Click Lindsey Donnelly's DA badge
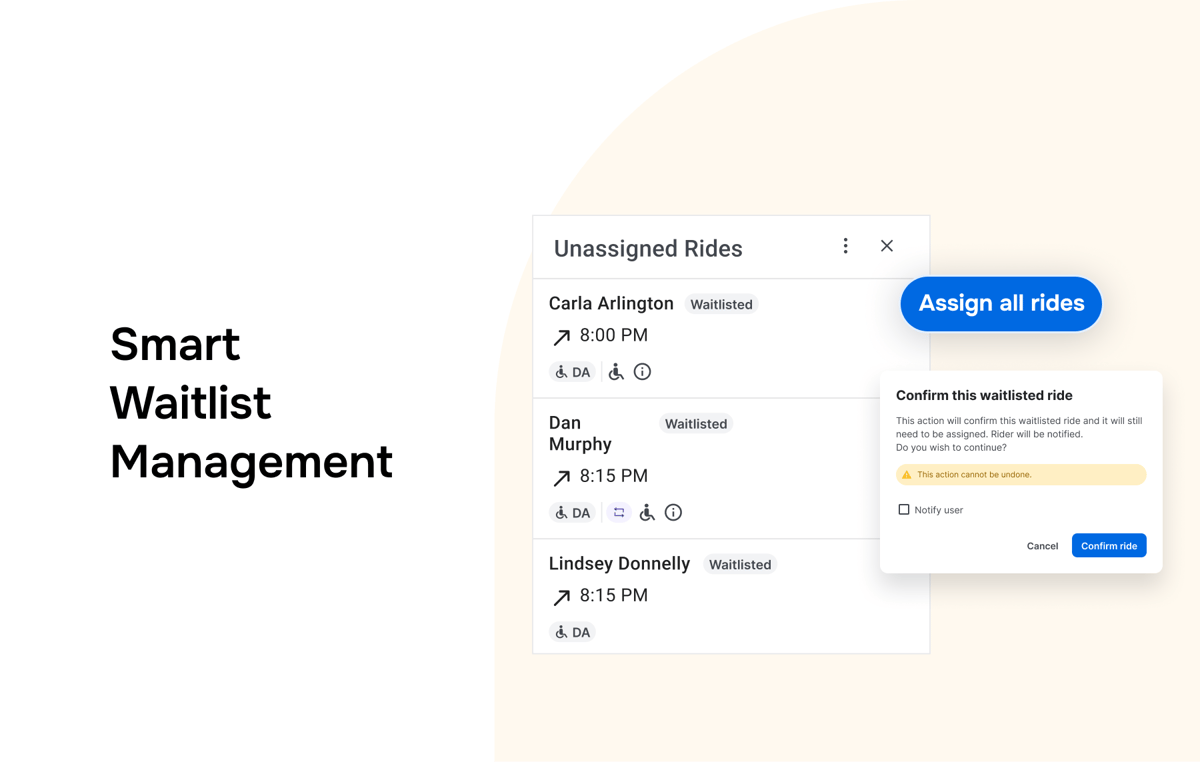1200x762 pixels. 573,632
